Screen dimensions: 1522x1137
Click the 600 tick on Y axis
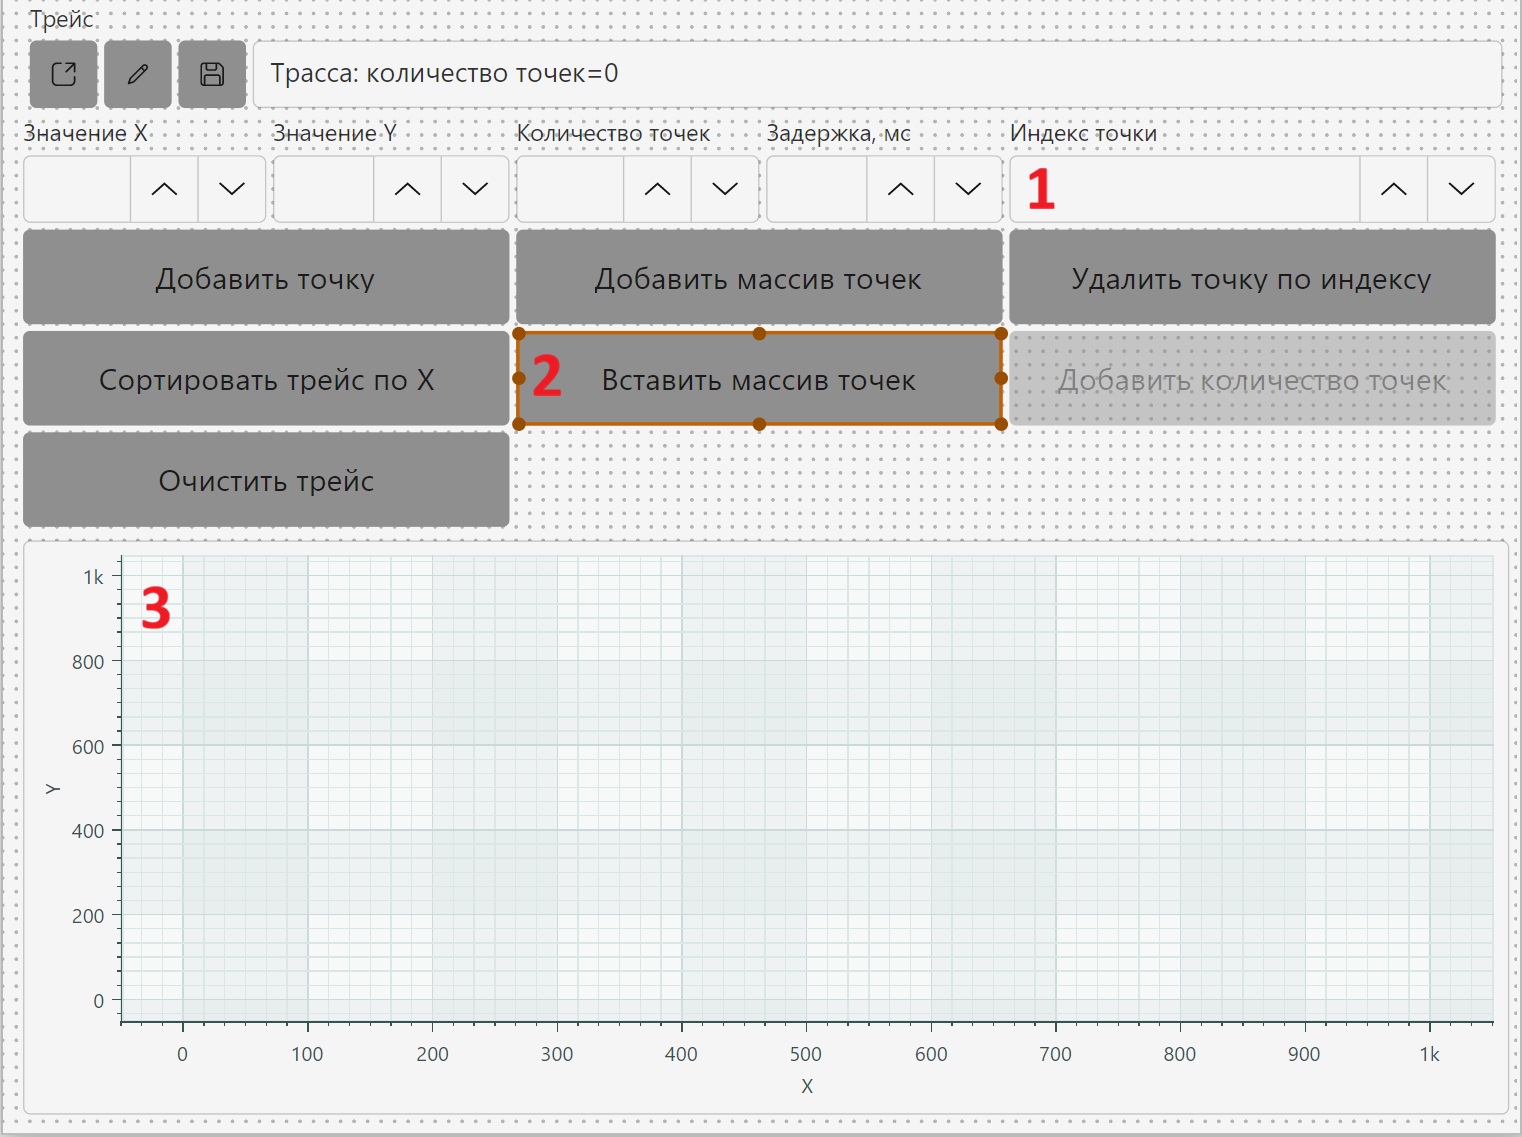pyautogui.click(x=88, y=747)
